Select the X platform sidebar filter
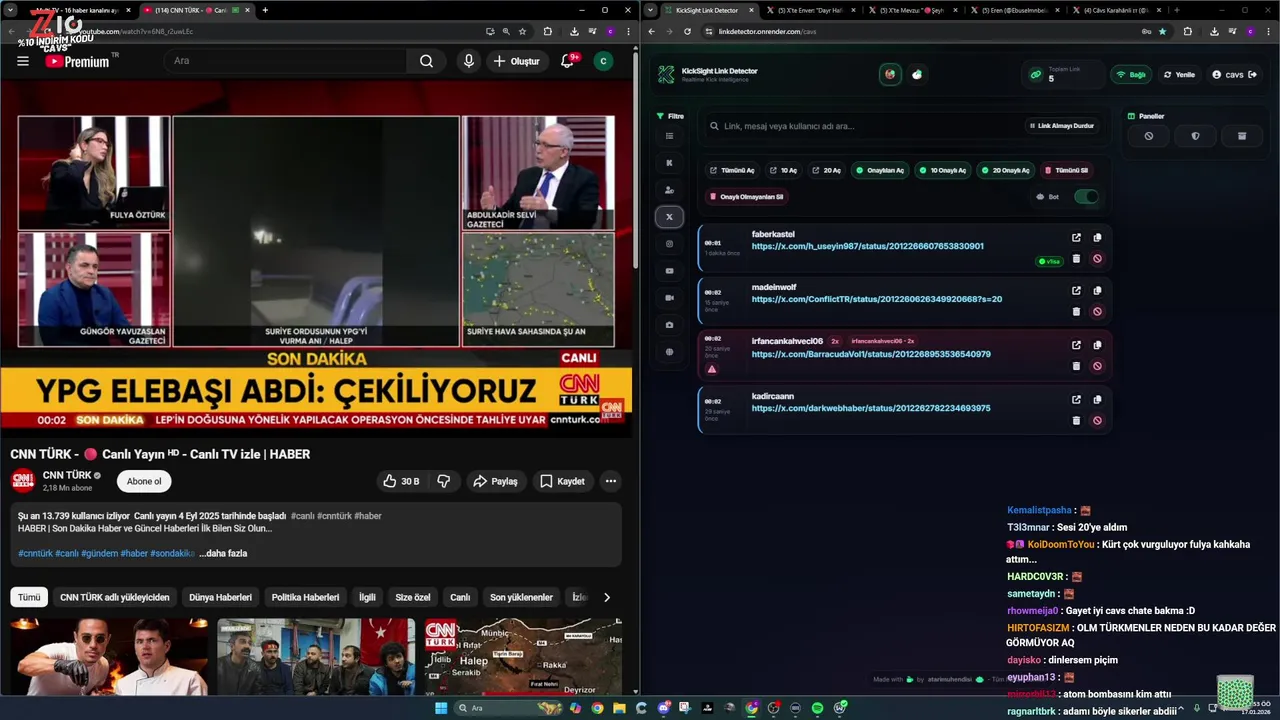 coord(669,217)
